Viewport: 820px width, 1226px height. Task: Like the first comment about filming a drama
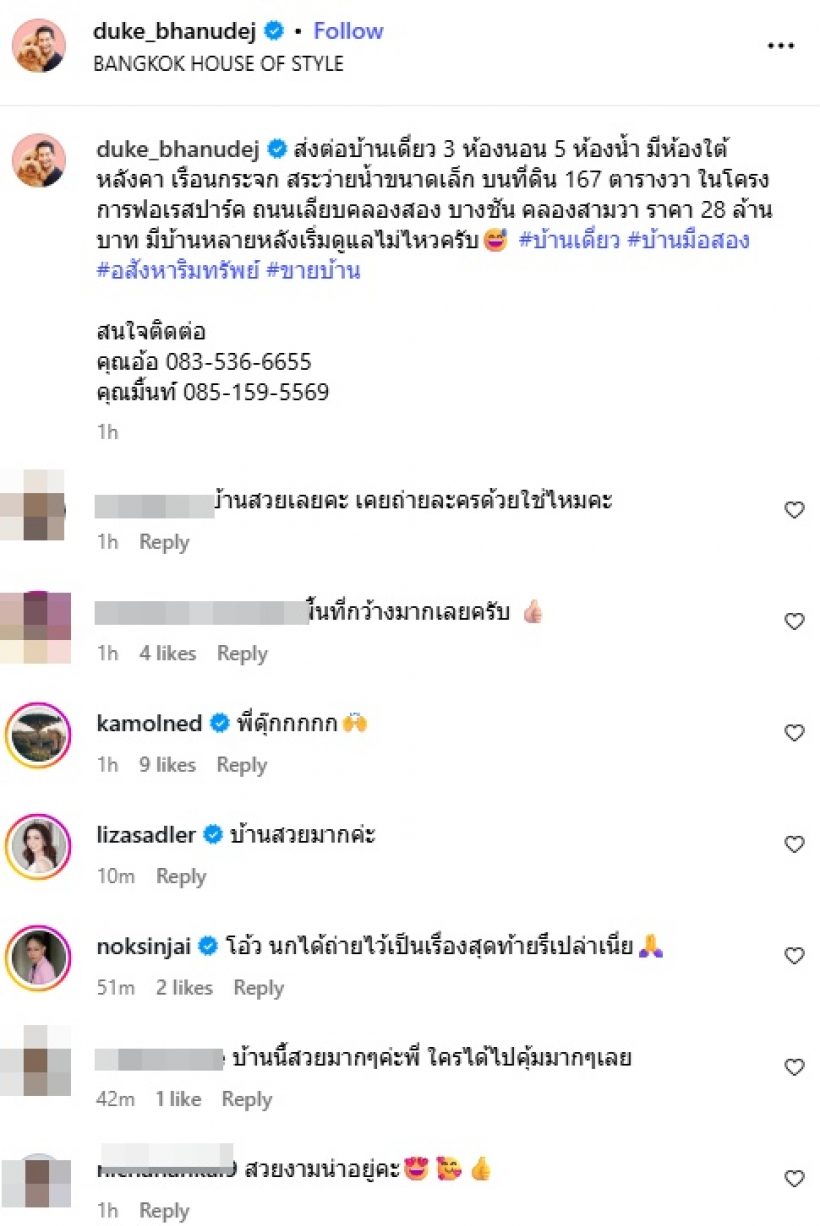tap(794, 510)
